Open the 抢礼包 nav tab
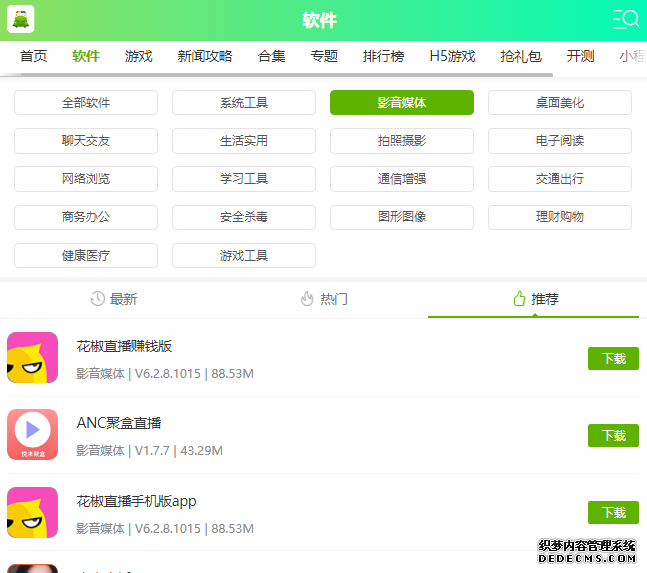This screenshot has width=647, height=573. tap(521, 56)
